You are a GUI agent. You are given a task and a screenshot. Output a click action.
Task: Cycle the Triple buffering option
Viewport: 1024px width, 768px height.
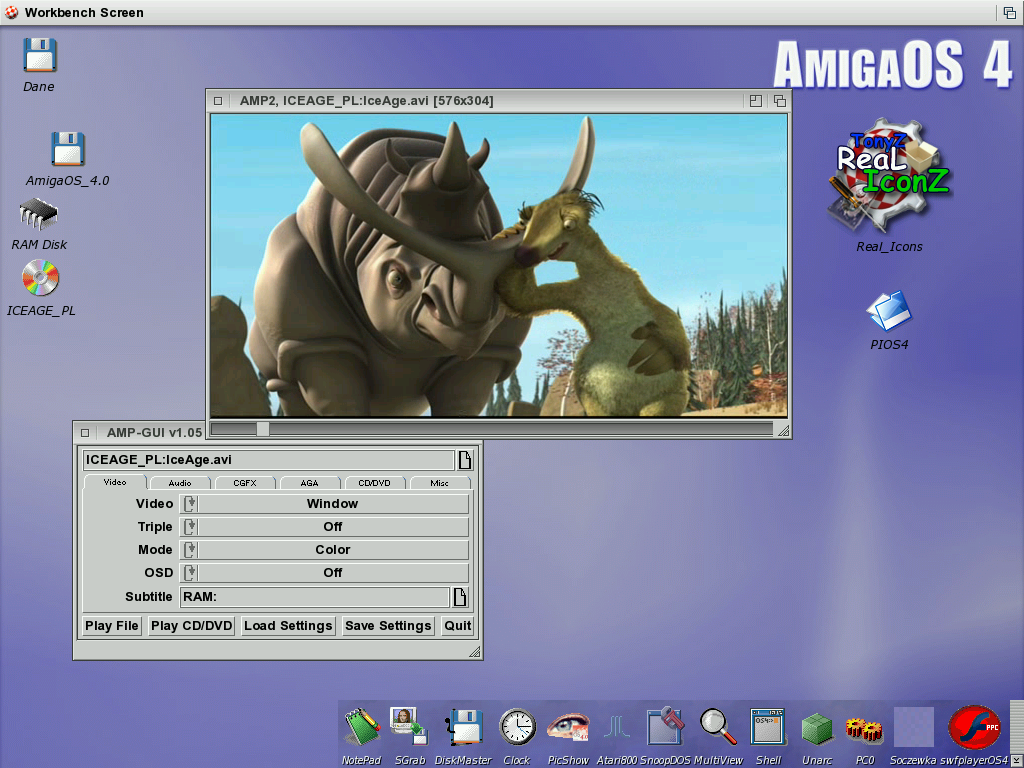(325, 526)
